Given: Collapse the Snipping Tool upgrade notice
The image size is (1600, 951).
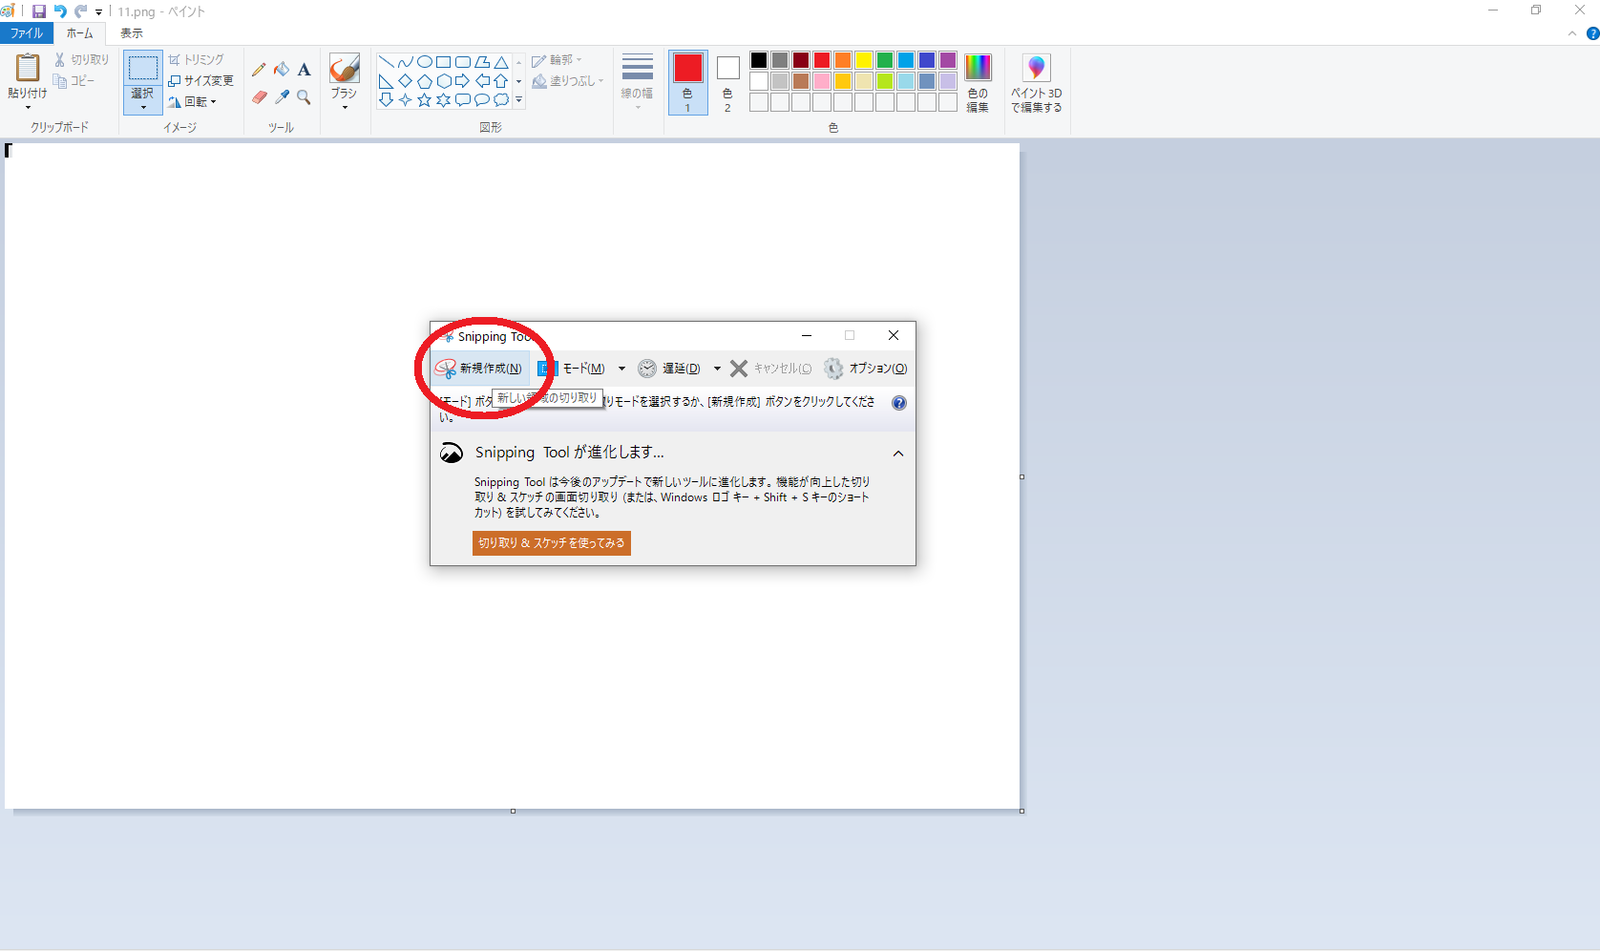Looking at the screenshot, I should tap(897, 453).
